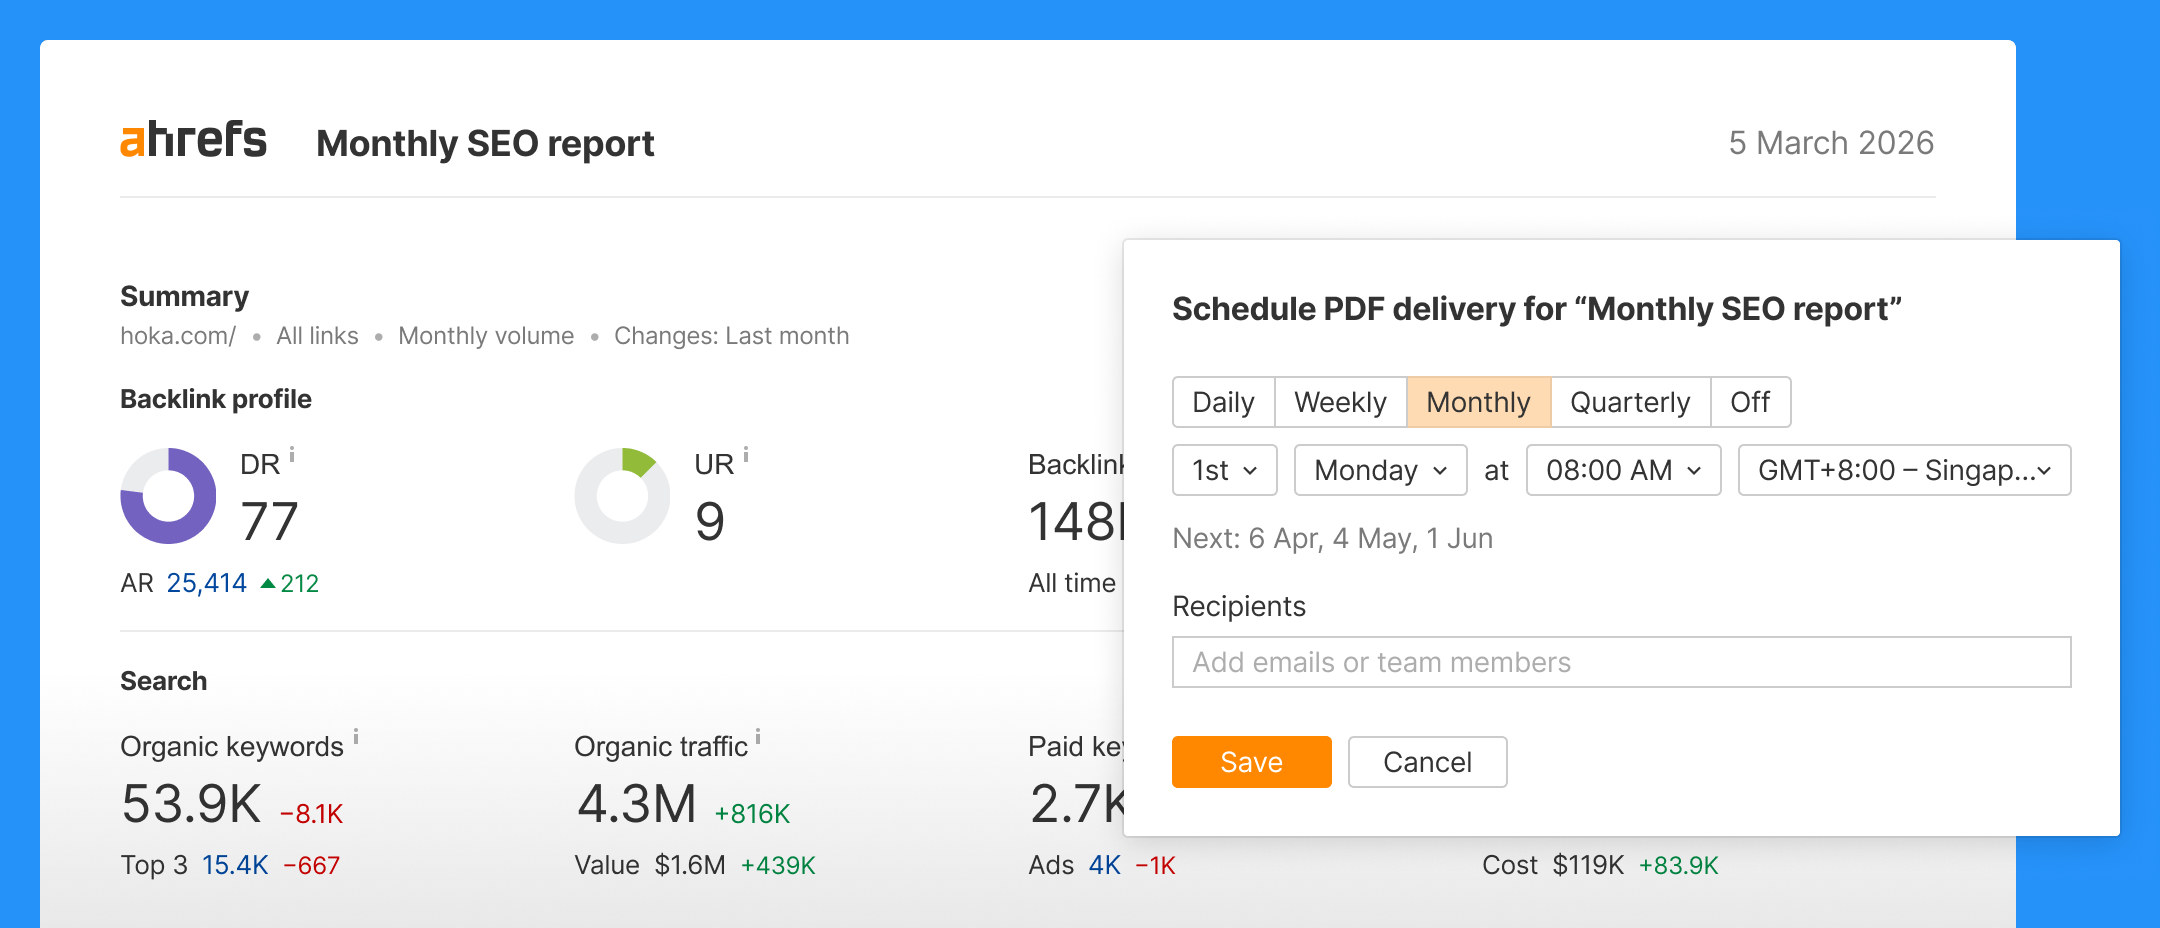Switch to the Monthly tab

click(x=1478, y=402)
